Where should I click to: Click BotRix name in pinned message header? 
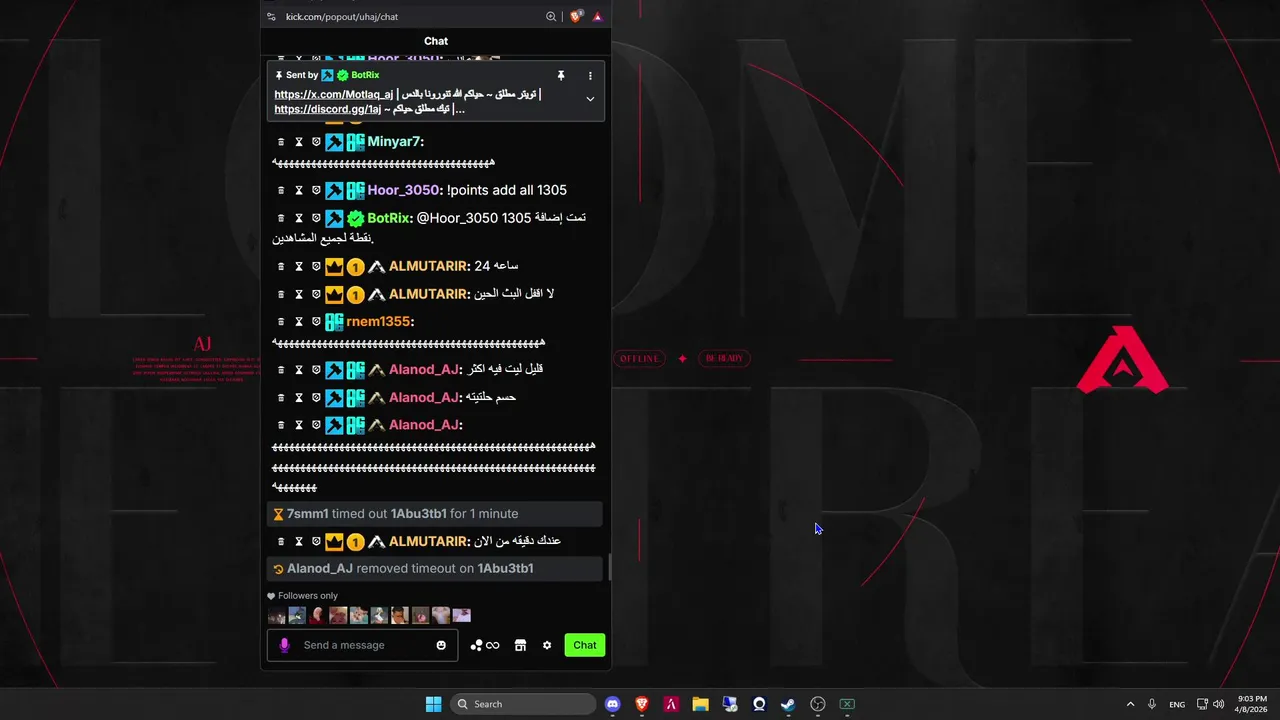(365, 75)
